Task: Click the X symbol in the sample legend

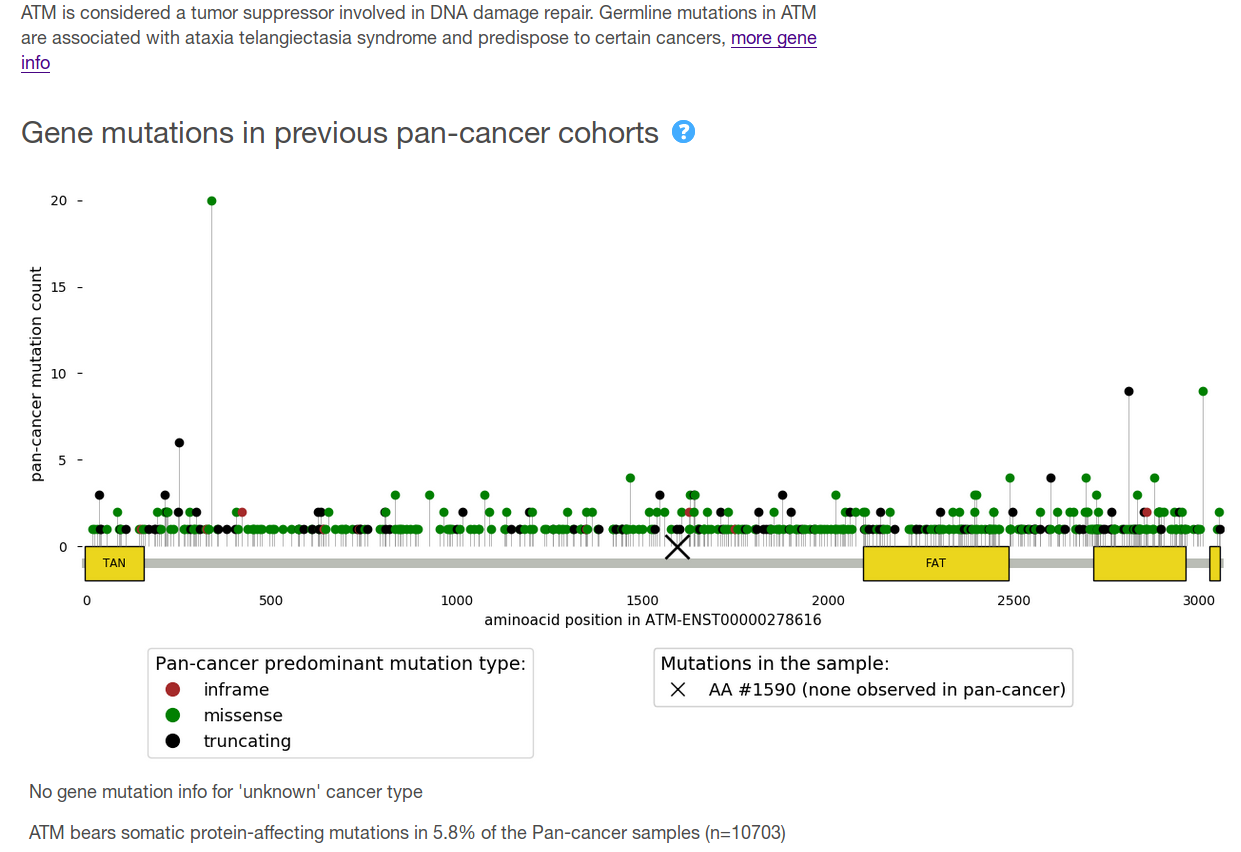Action: click(x=678, y=690)
